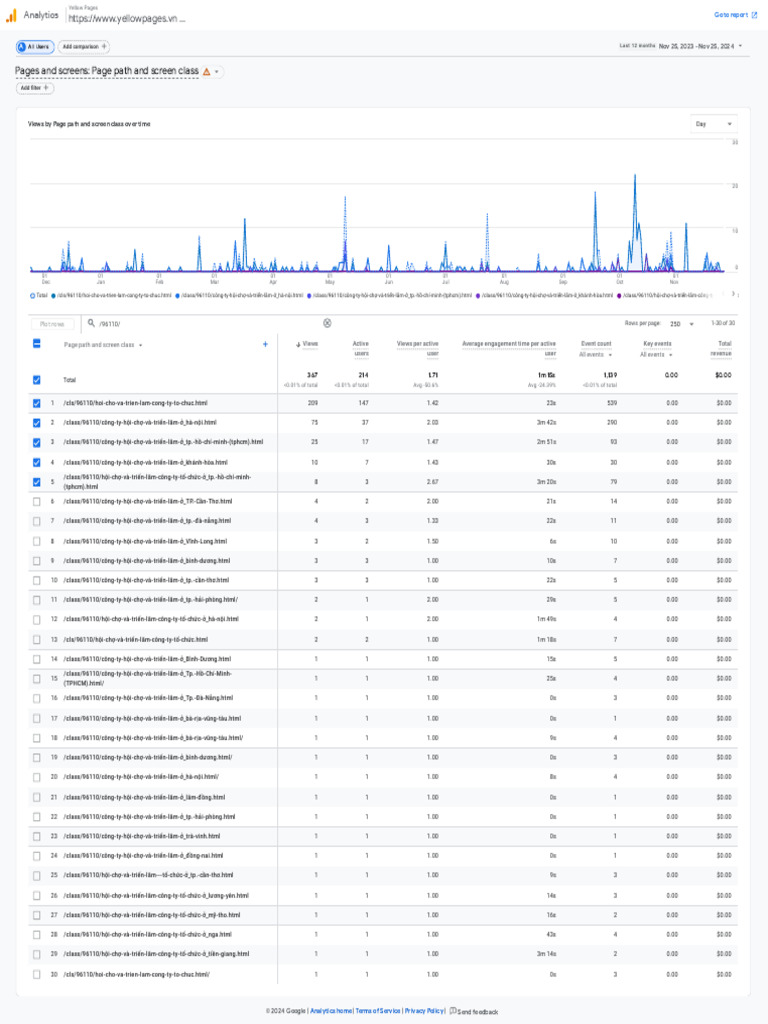Click the first blue legend dot for cls/96110

54,296
